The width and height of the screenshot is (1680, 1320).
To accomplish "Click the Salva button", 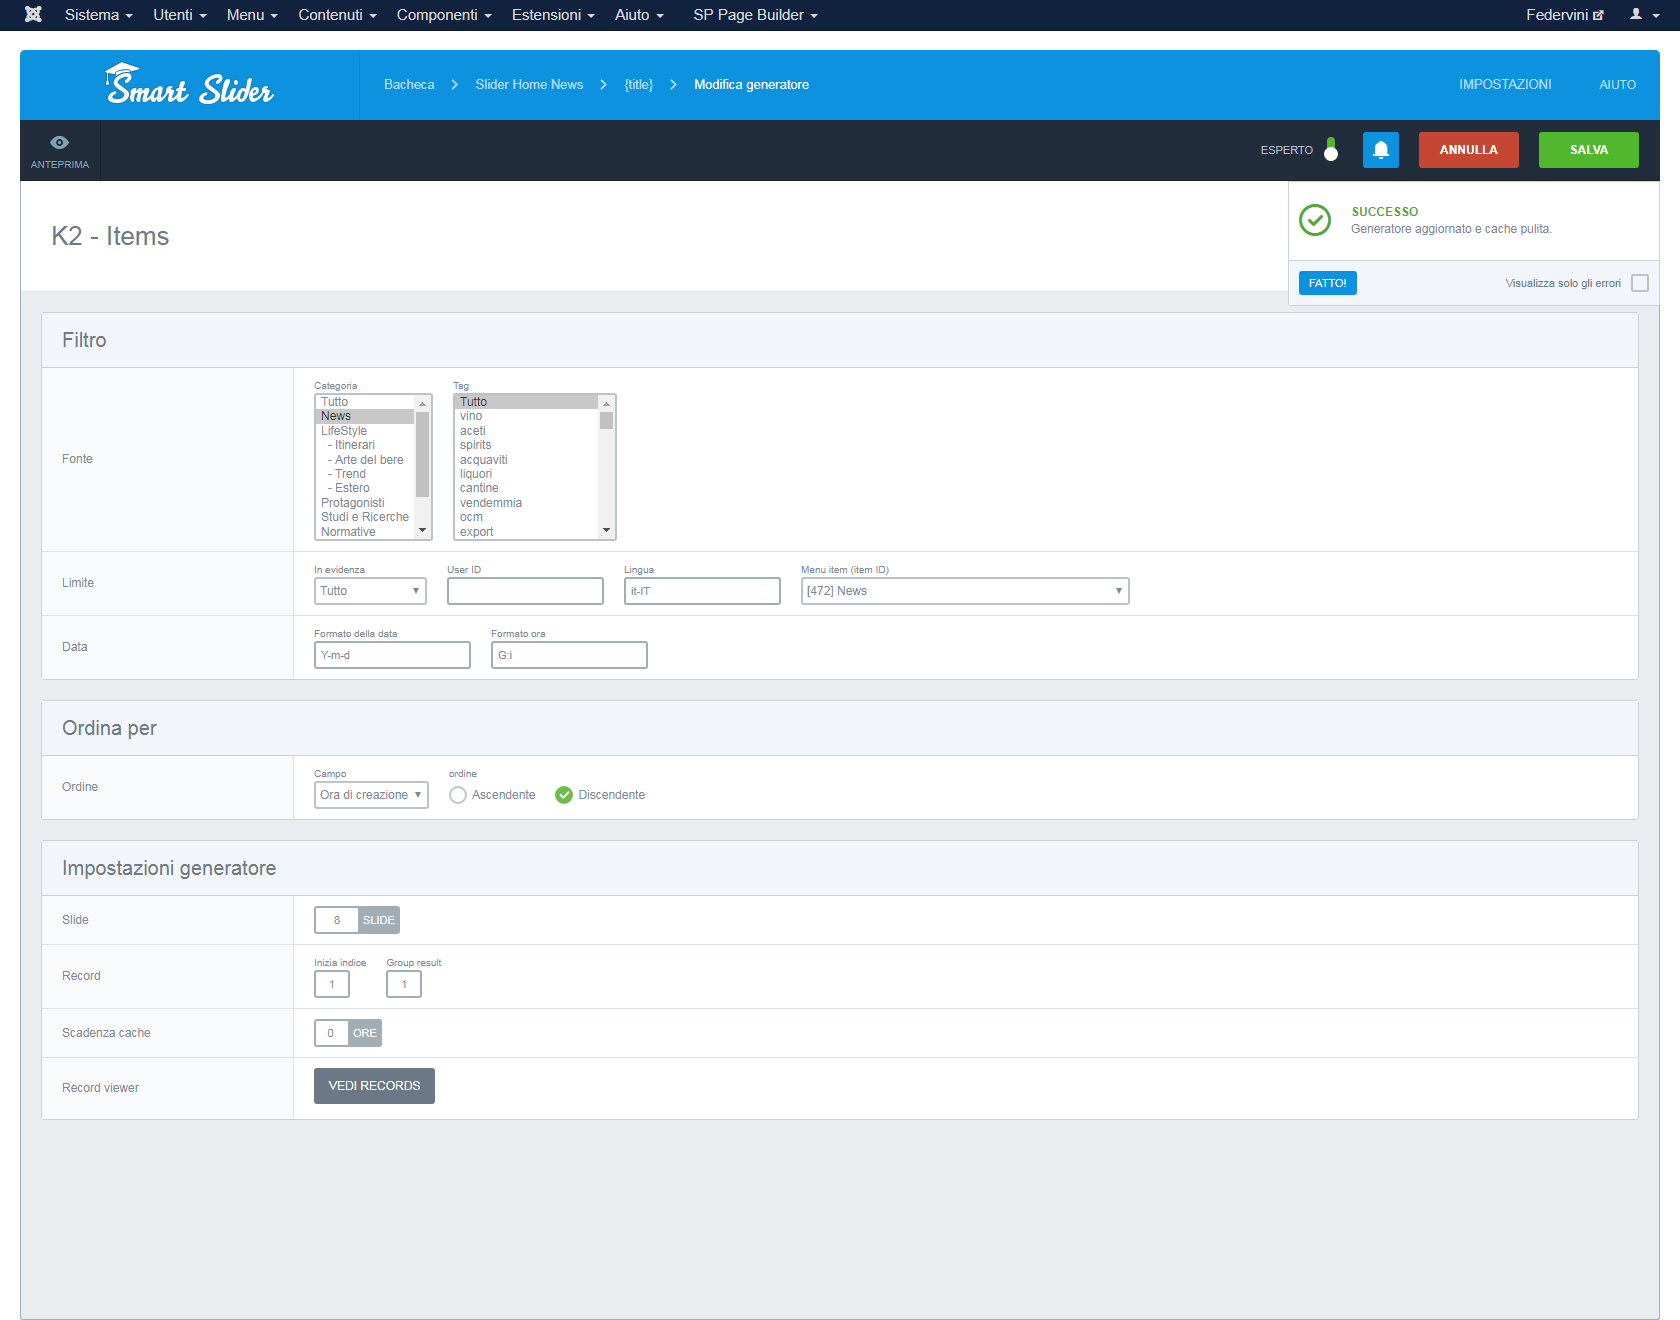I will (x=1589, y=150).
